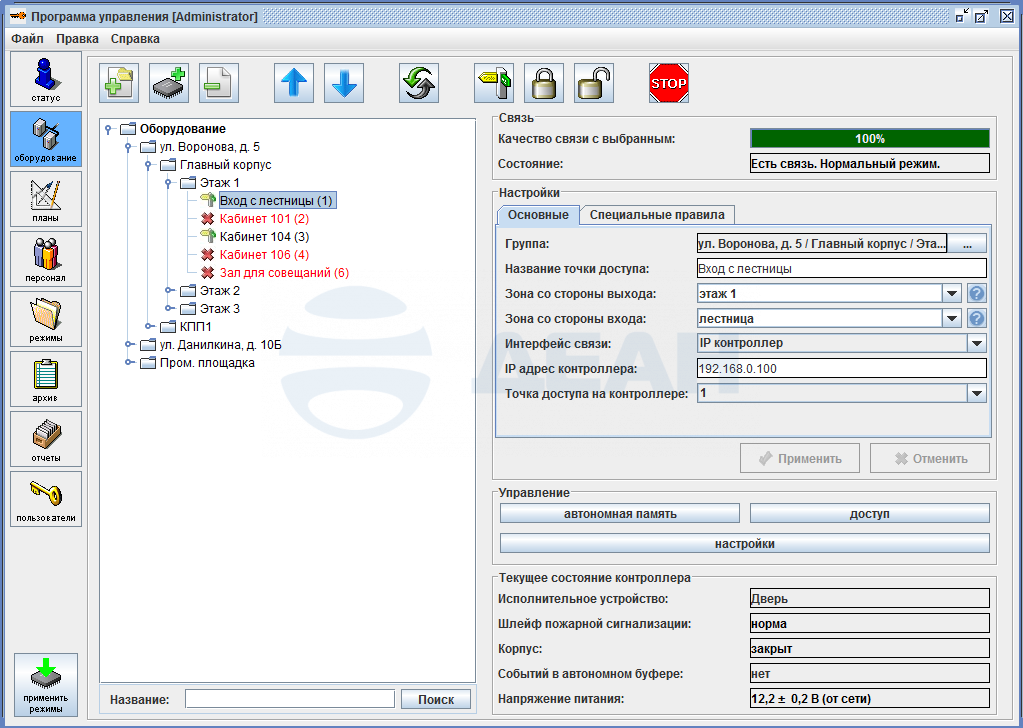Click the connection quality 100% bar
1023x728 pixels.
[x=869, y=139]
